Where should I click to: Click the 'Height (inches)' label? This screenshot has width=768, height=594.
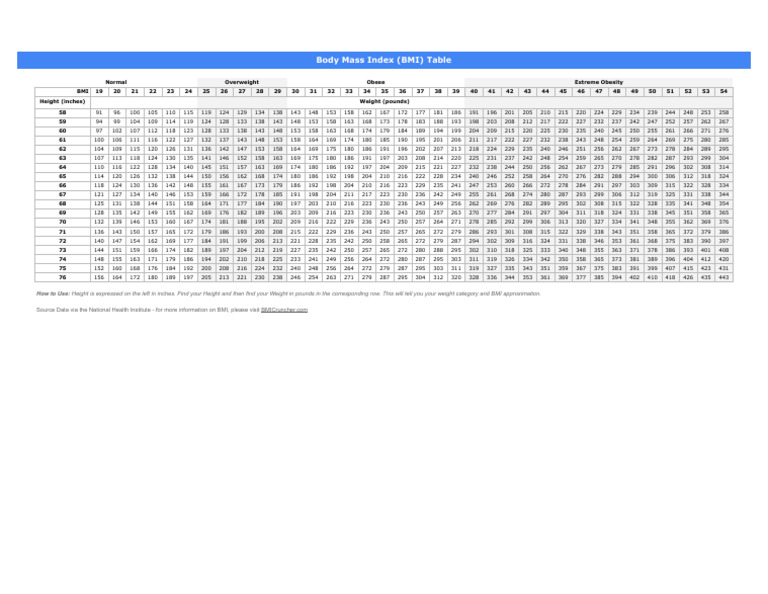coord(62,101)
